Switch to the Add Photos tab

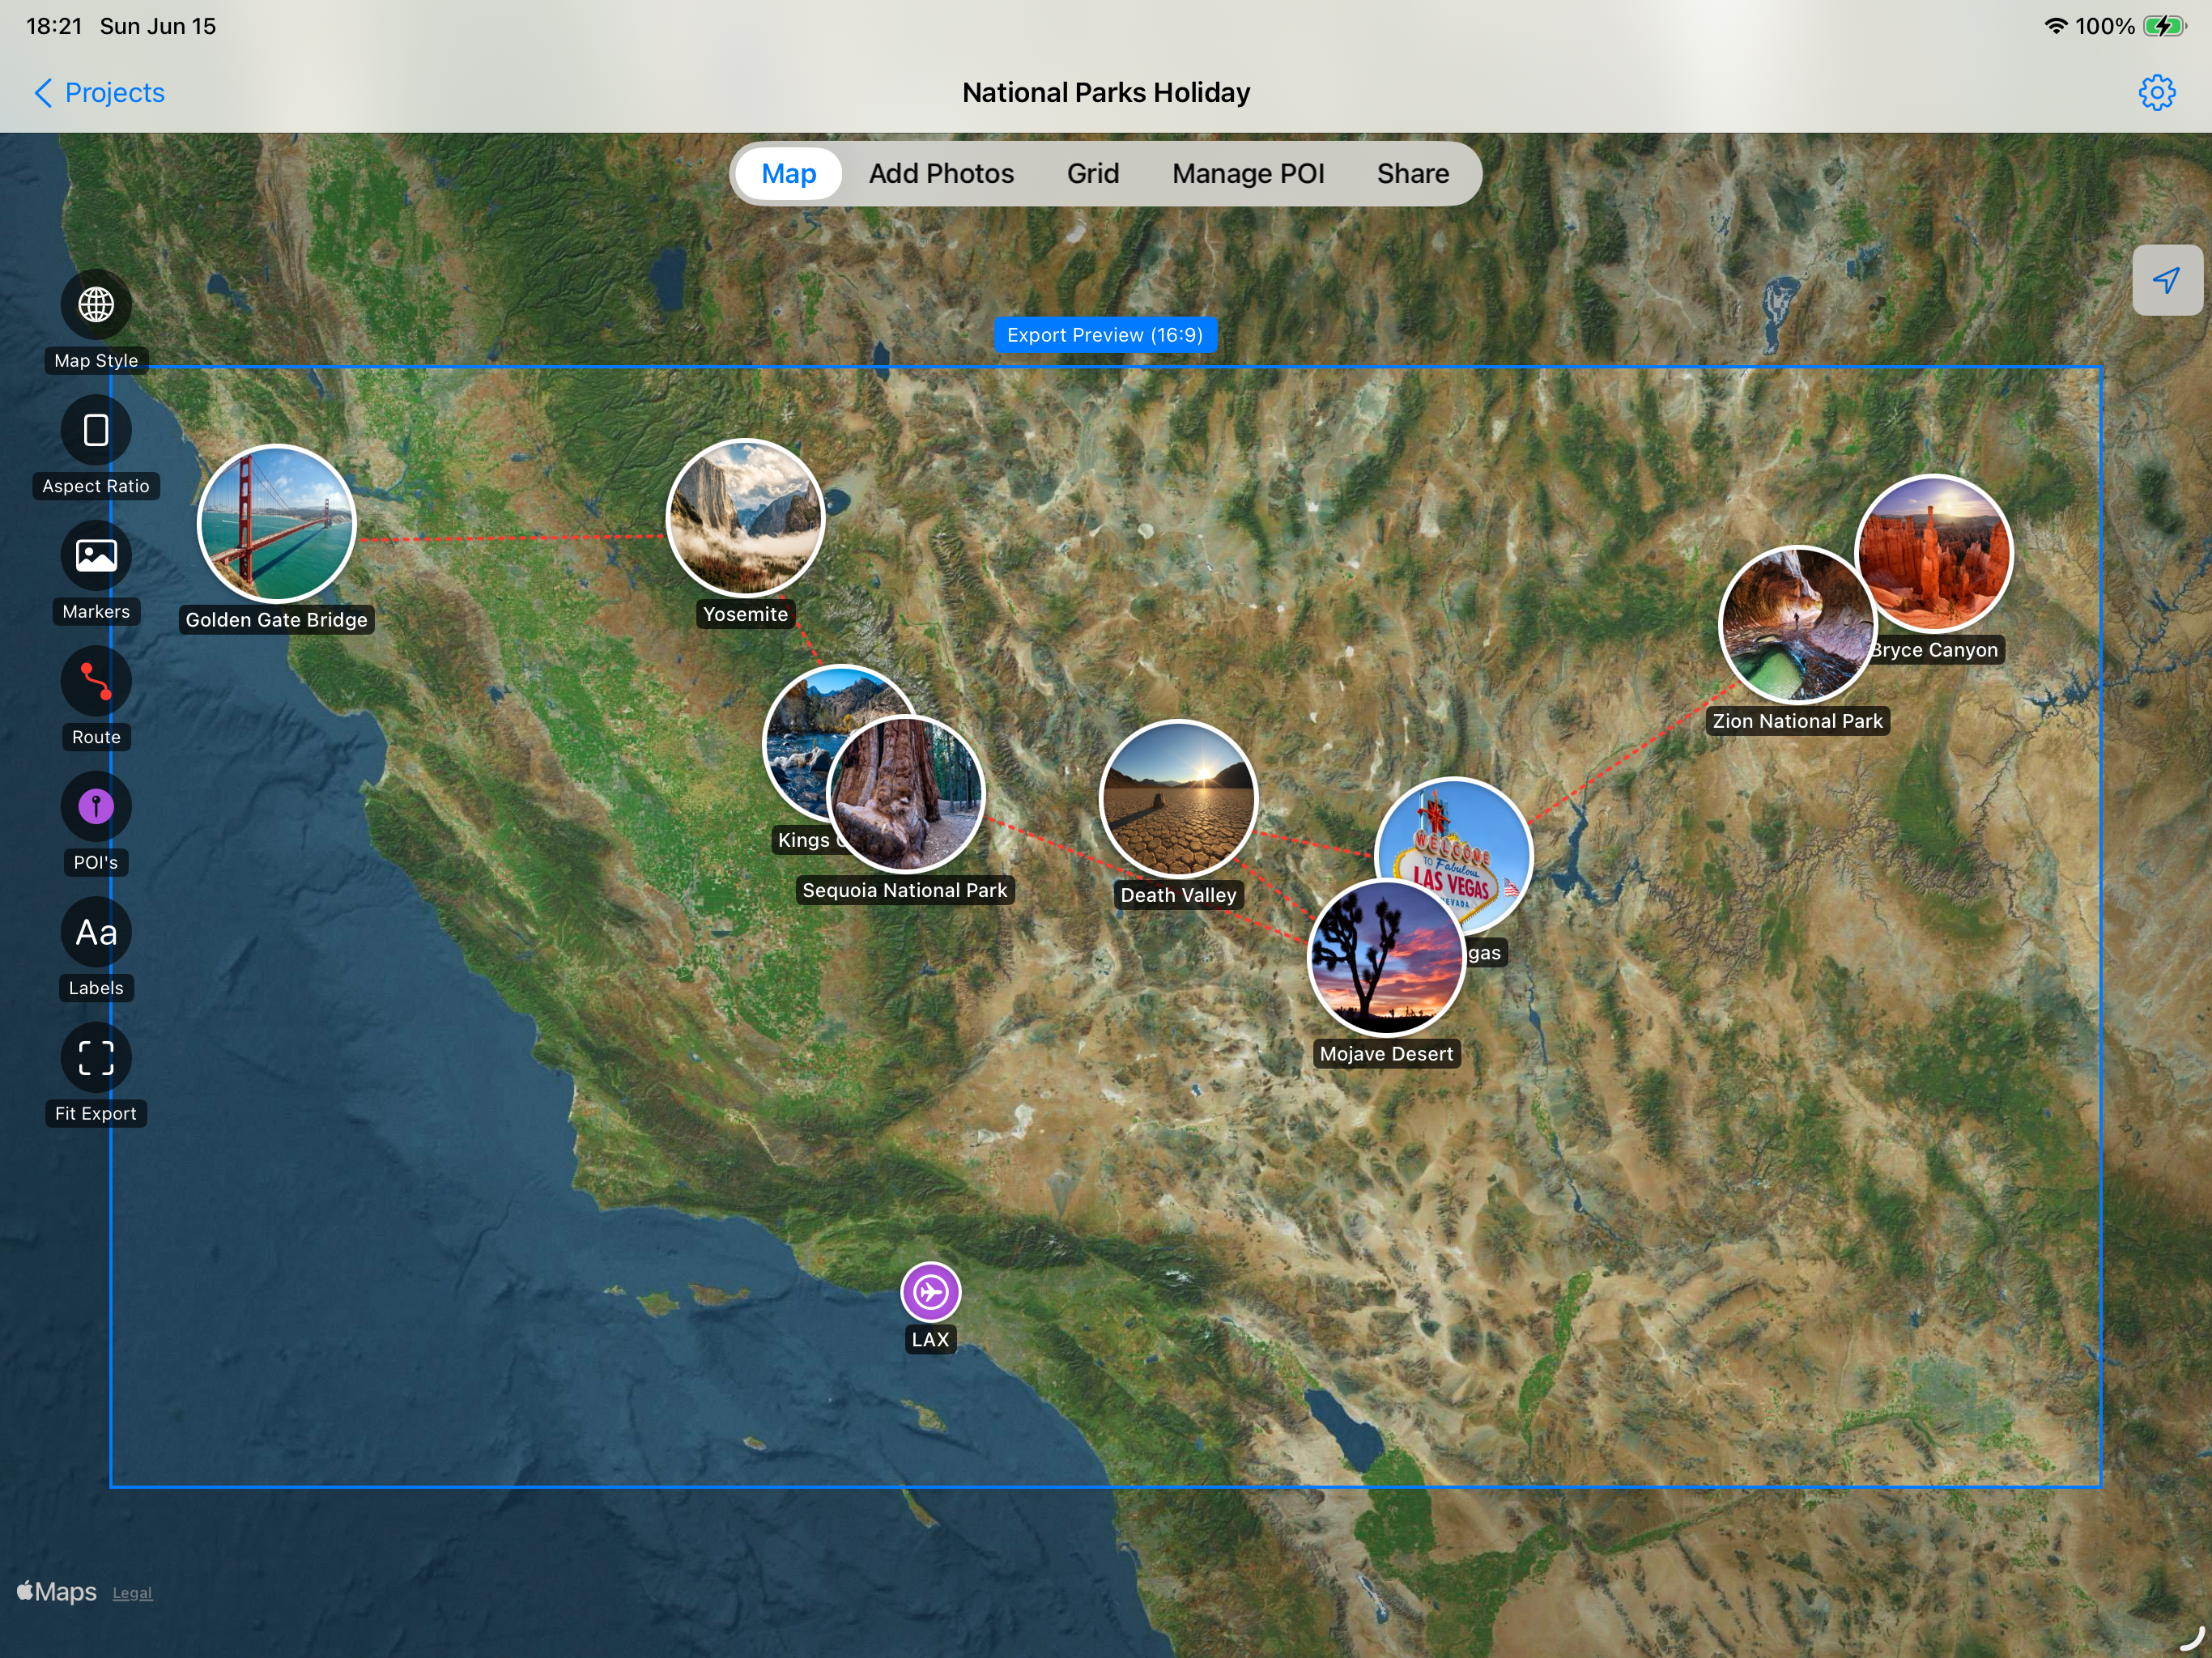pyautogui.click(x=940, y=173)
